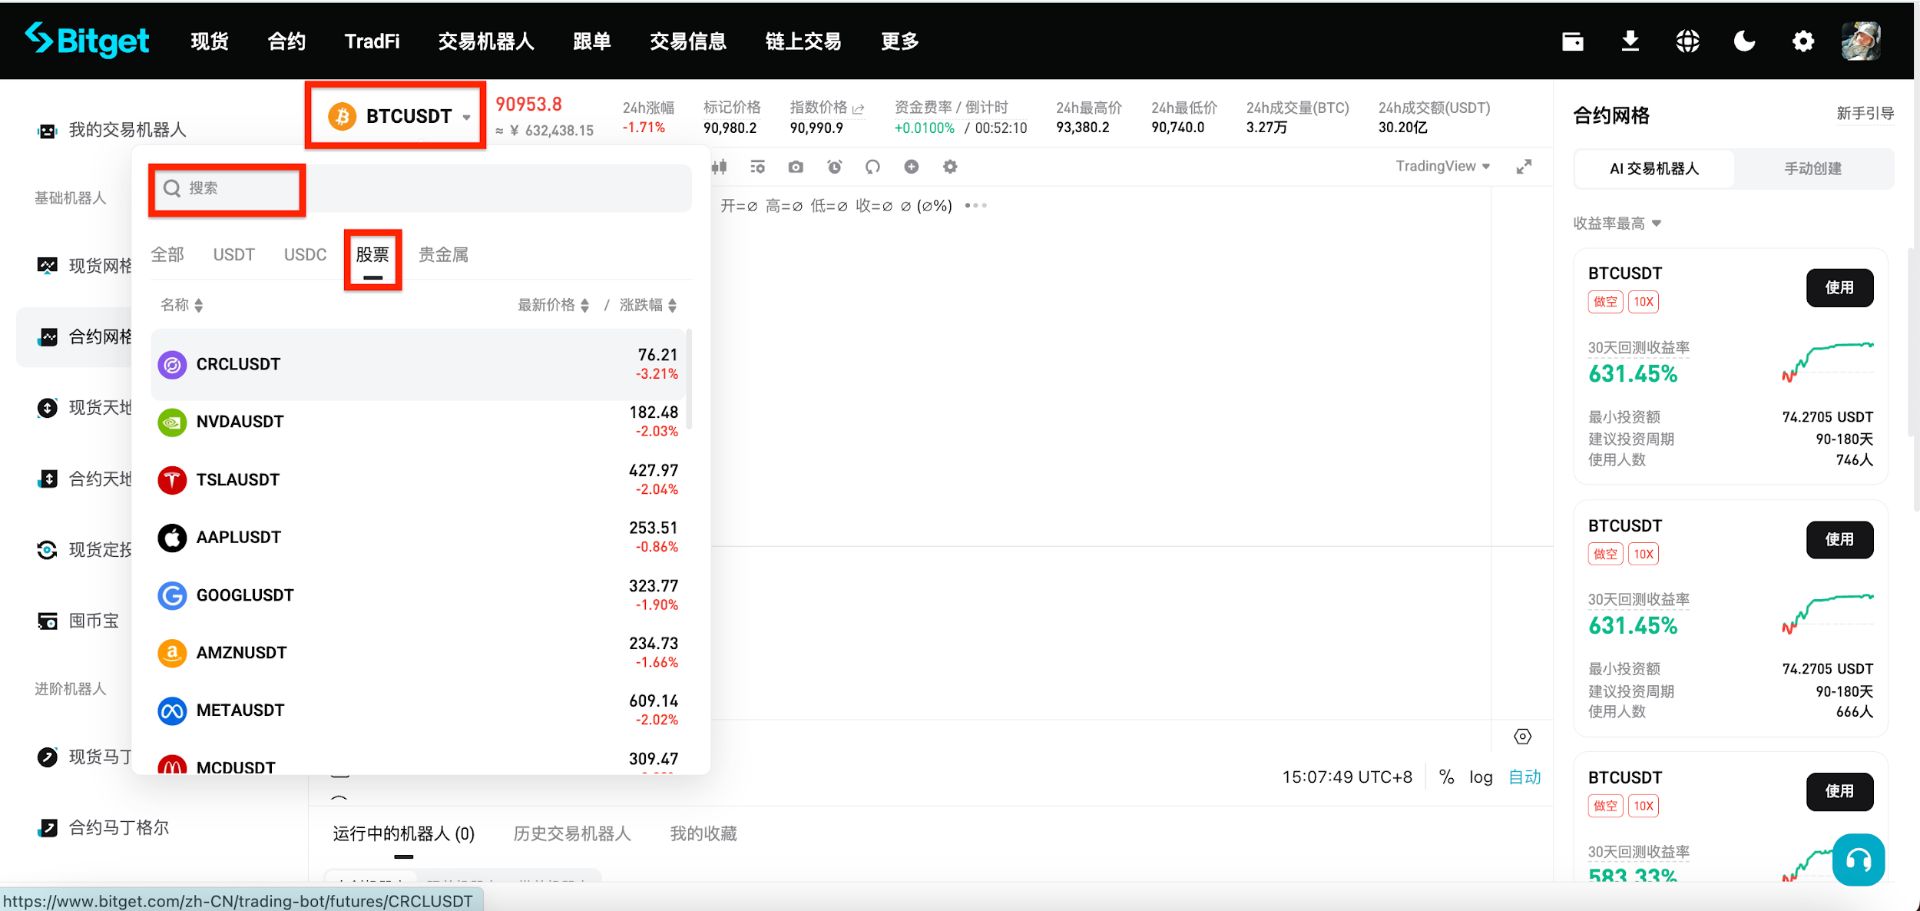Open chart settings gear in chart toolbar

pos(950,167)
